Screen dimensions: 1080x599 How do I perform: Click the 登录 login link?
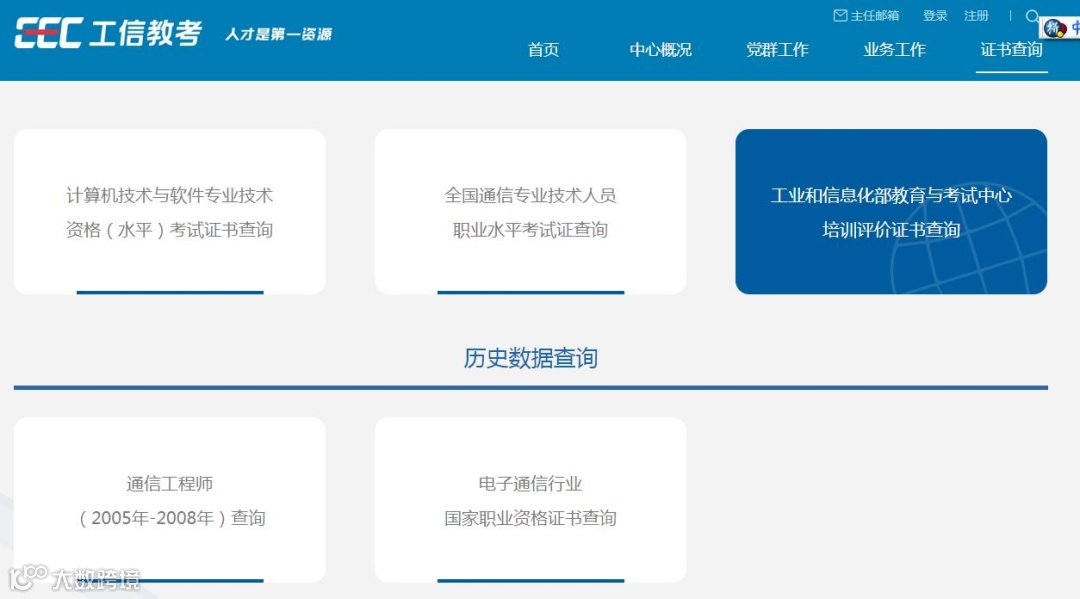pos(935,16)
